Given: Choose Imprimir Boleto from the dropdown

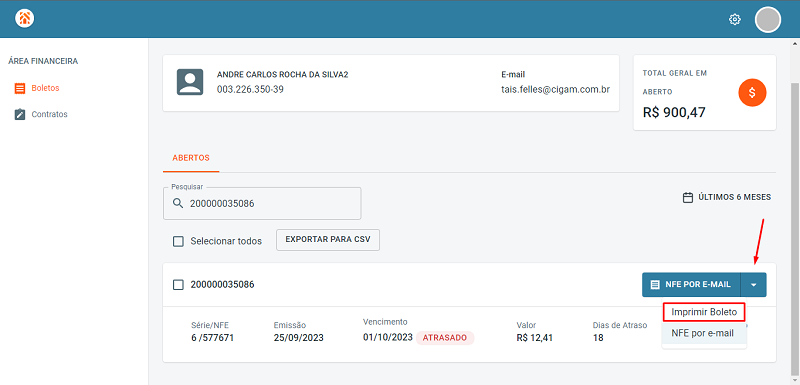Looking at the screenshot, I should (x=704, y=312).
